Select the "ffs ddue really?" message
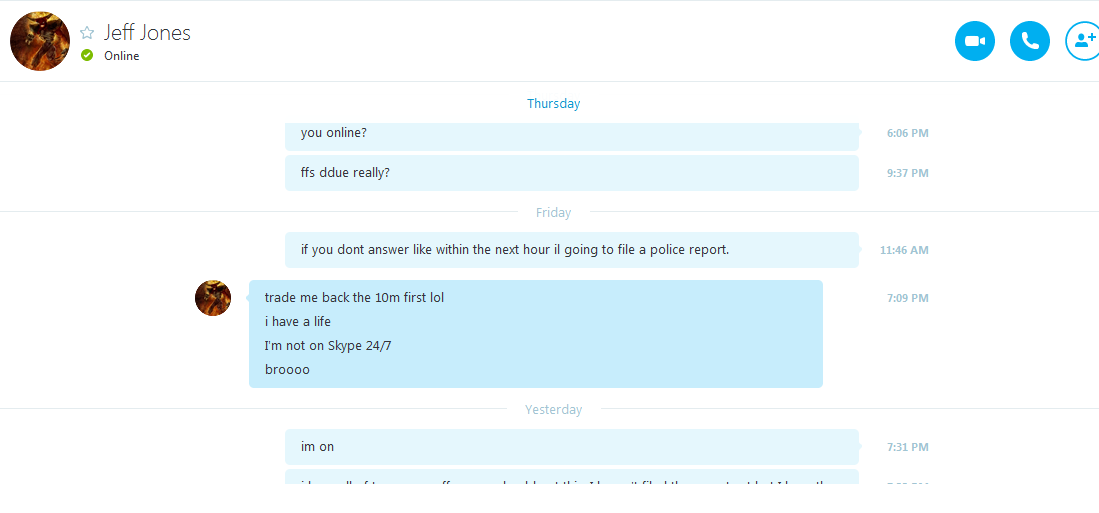Screen dimensions: 1099x513 tap(572, 172)
